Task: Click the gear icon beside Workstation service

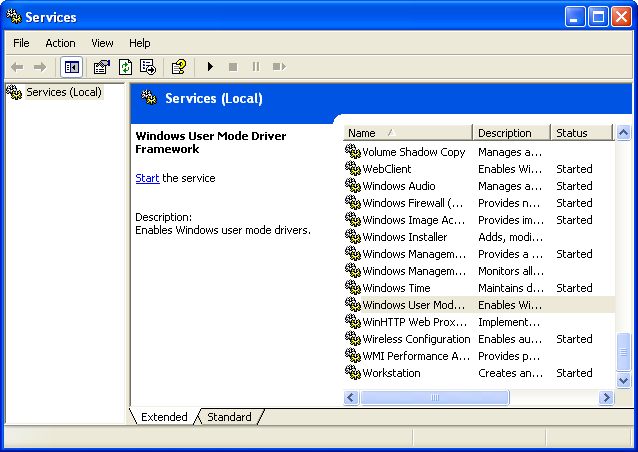Action: click(352, 373)
